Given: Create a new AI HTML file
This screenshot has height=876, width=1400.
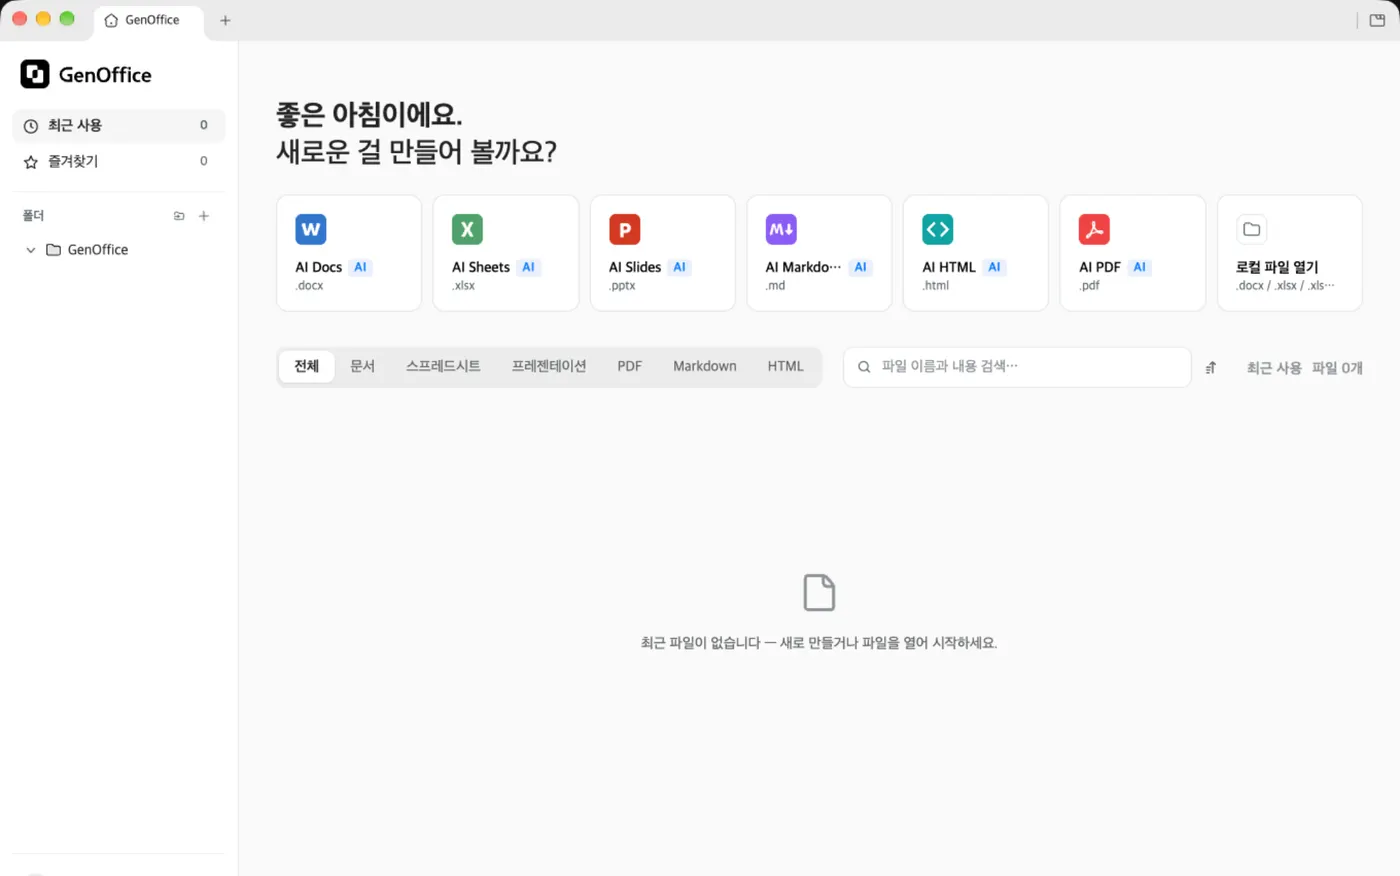Looking at the screenshot, I should [976, 253].
